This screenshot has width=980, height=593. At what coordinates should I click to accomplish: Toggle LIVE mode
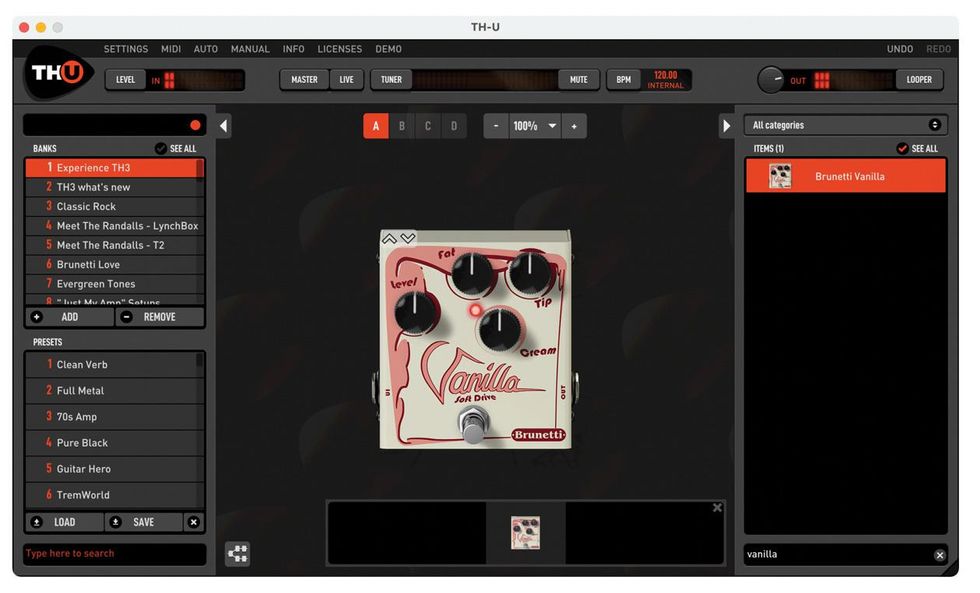tap(346, 80)
